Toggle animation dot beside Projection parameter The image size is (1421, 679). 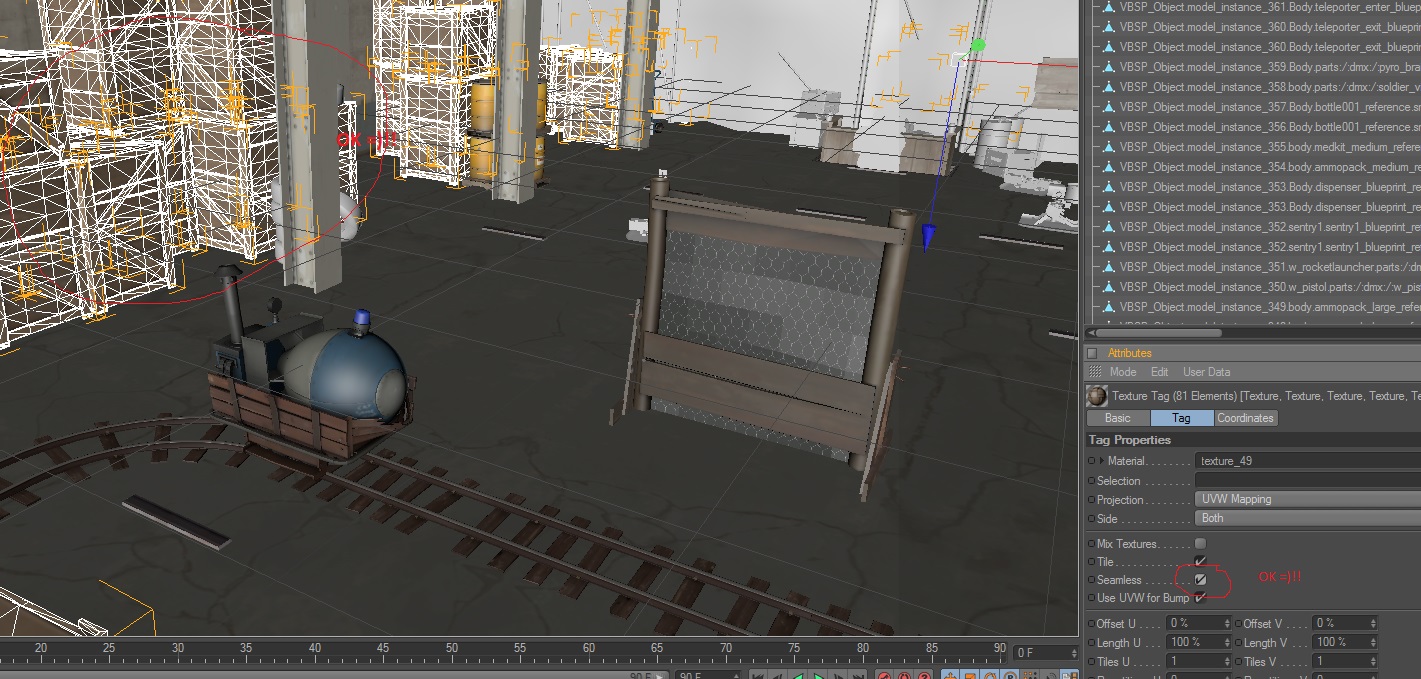point(1092,500)
